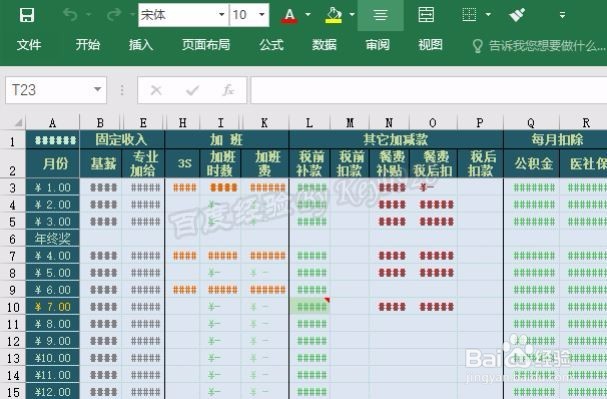Image resolution: width=607 pixels, height=399 pixels.
Task: Click the 税后扣款 header cell
Action: 480,163
